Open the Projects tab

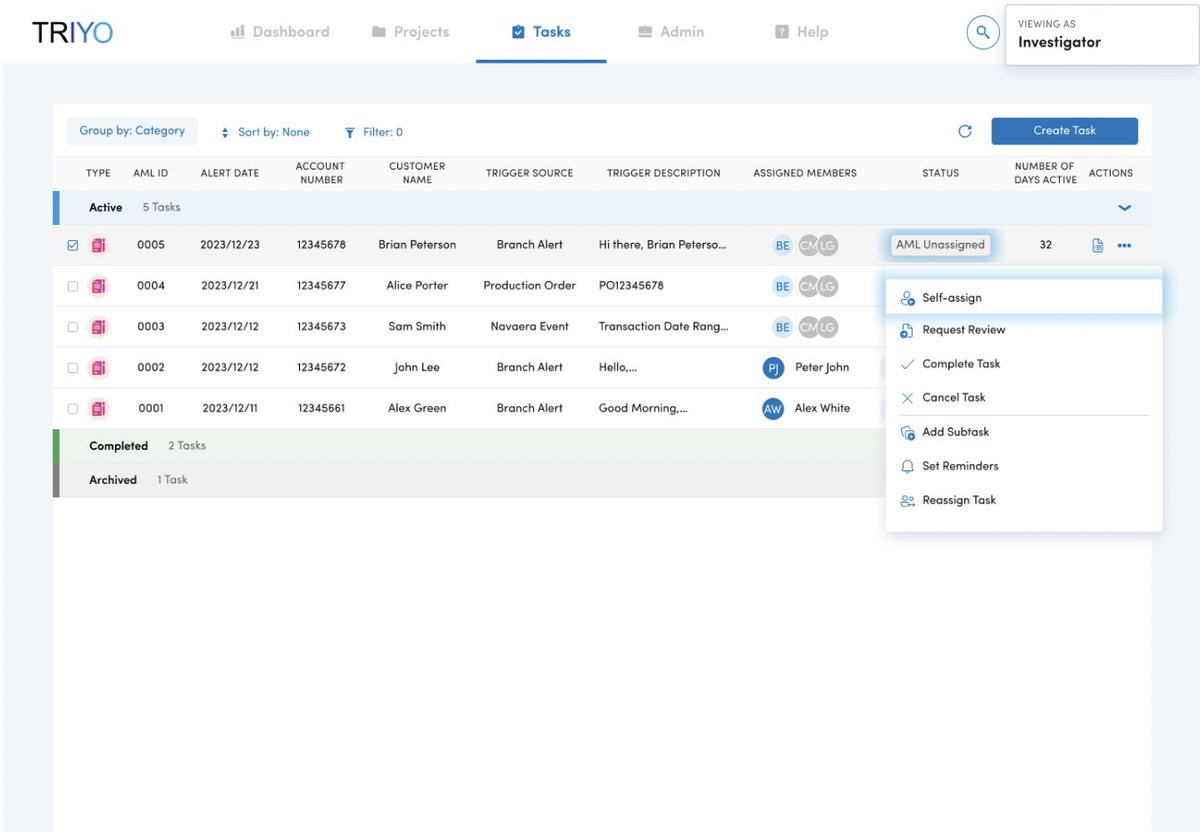click(410, 32)
